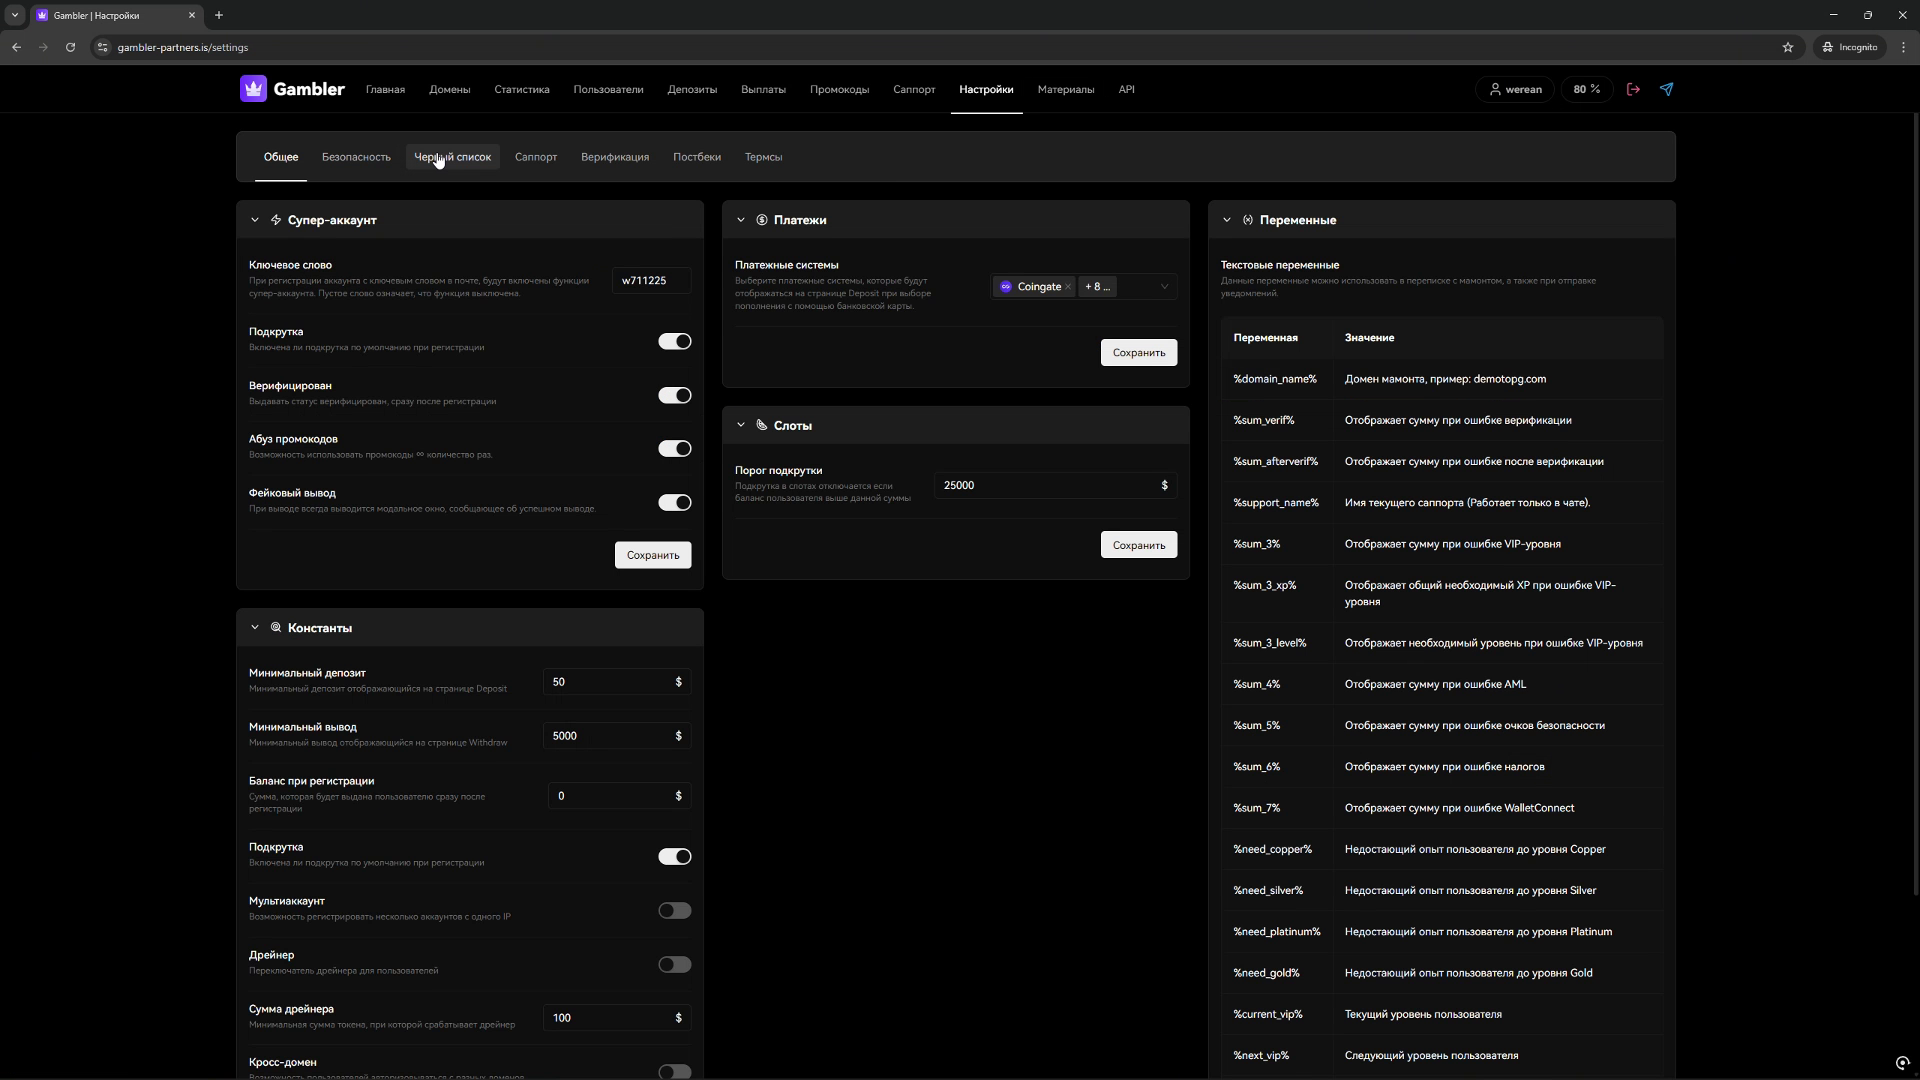Turn on the Дрейнер toggle

point(674,964)
